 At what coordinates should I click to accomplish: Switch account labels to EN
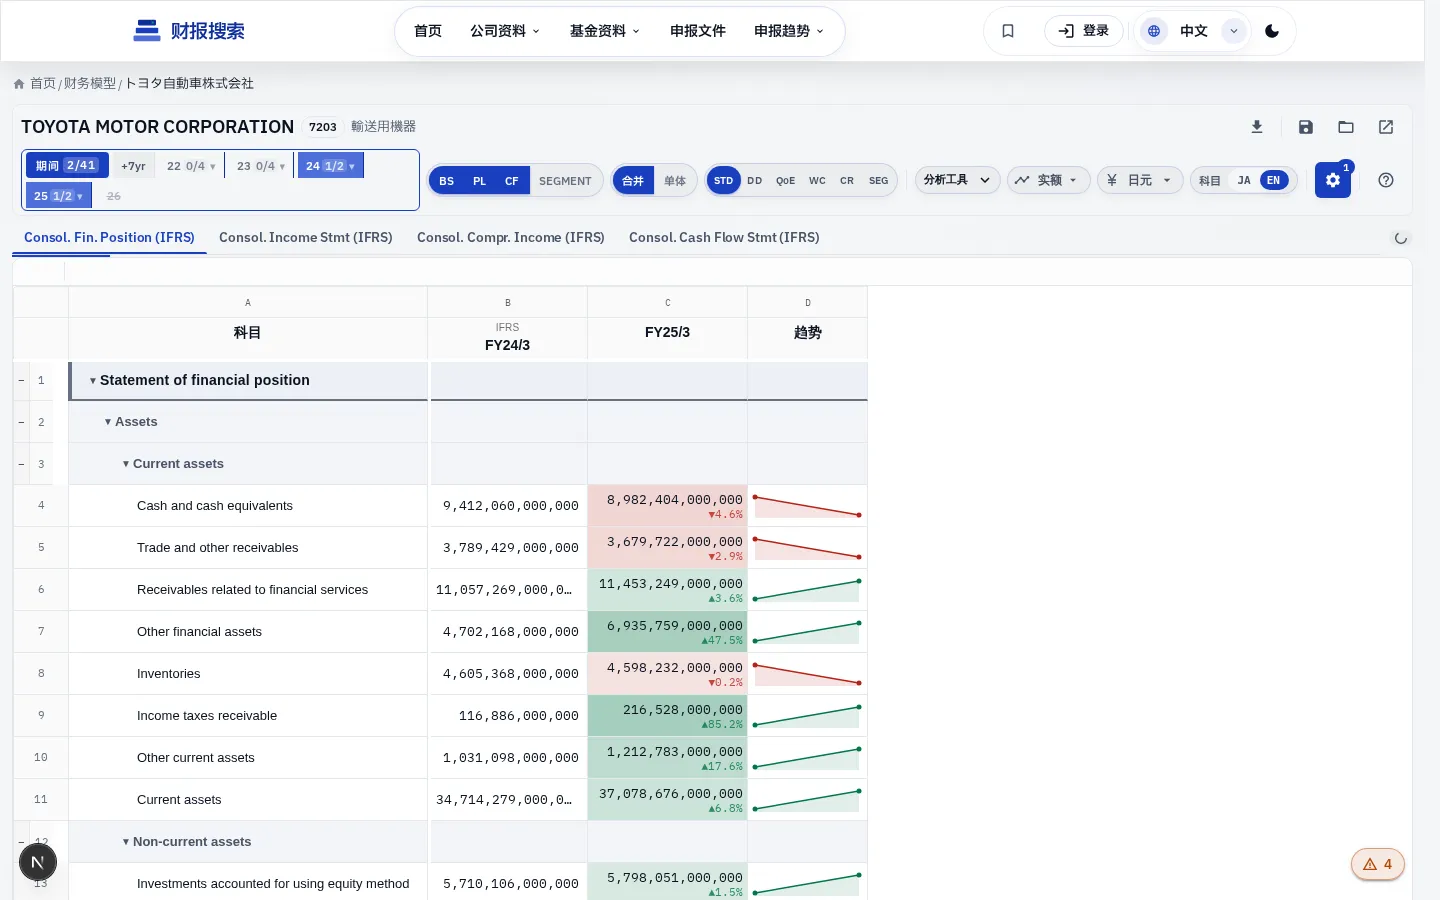(1273, 180)
